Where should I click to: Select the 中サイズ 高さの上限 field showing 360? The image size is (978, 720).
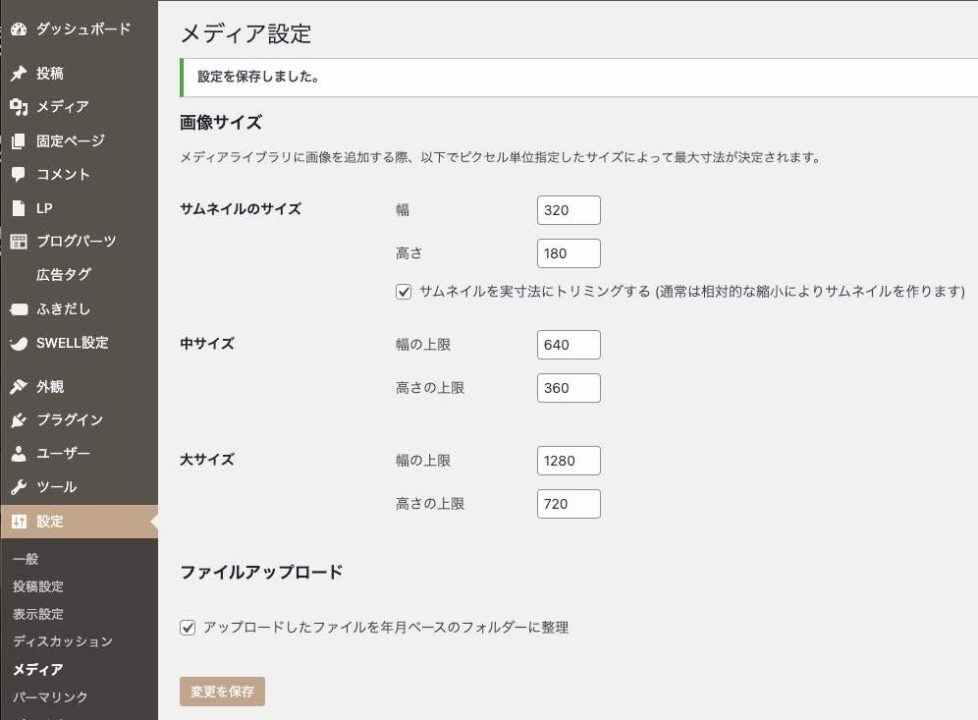569,388
